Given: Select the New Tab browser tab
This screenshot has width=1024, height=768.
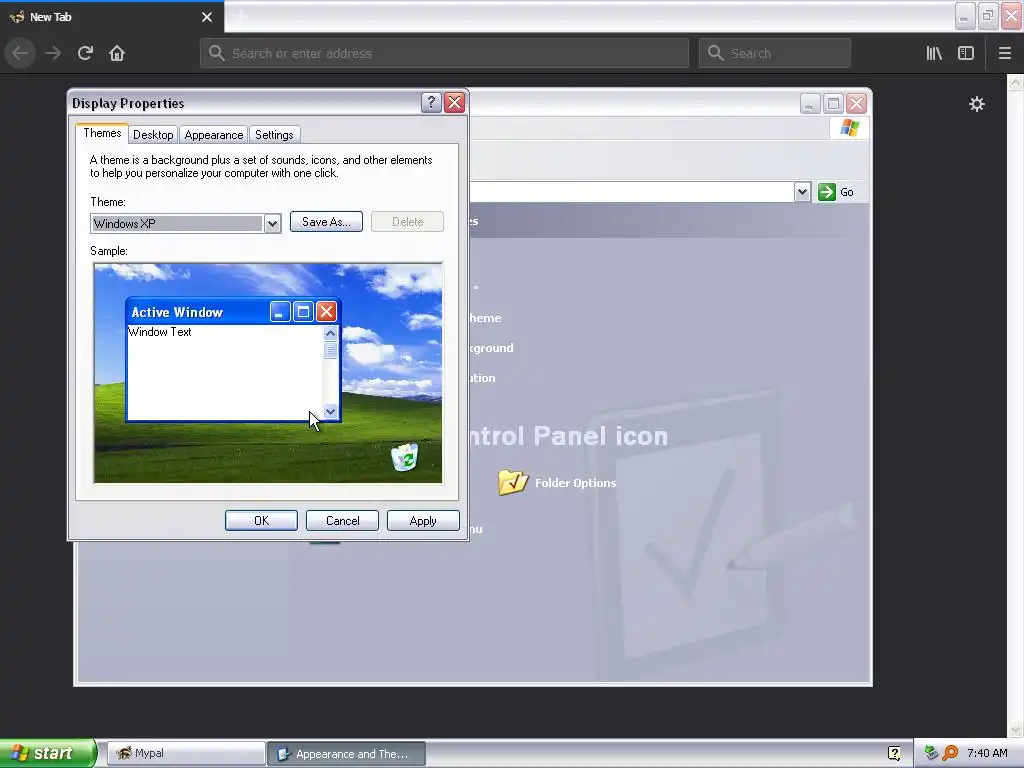Looking at the screenshot, I should (x=112, y=17).
